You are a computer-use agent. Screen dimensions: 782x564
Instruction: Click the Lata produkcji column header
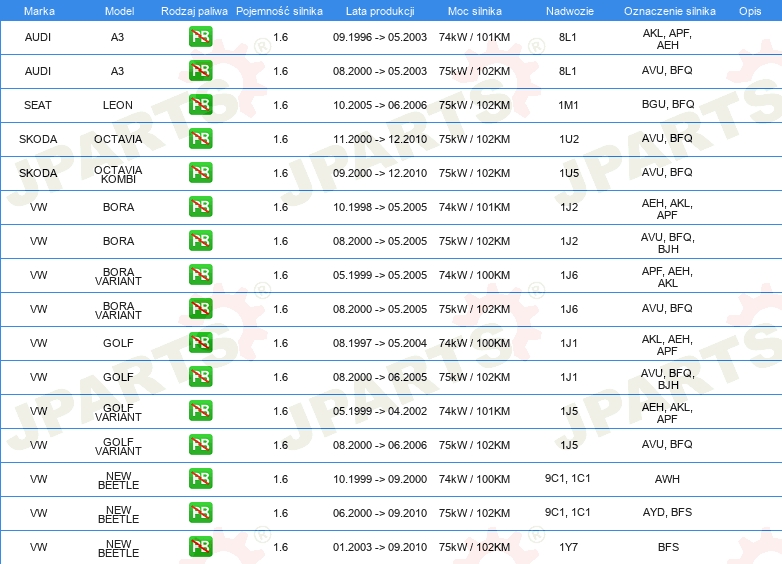coord(380,11)
